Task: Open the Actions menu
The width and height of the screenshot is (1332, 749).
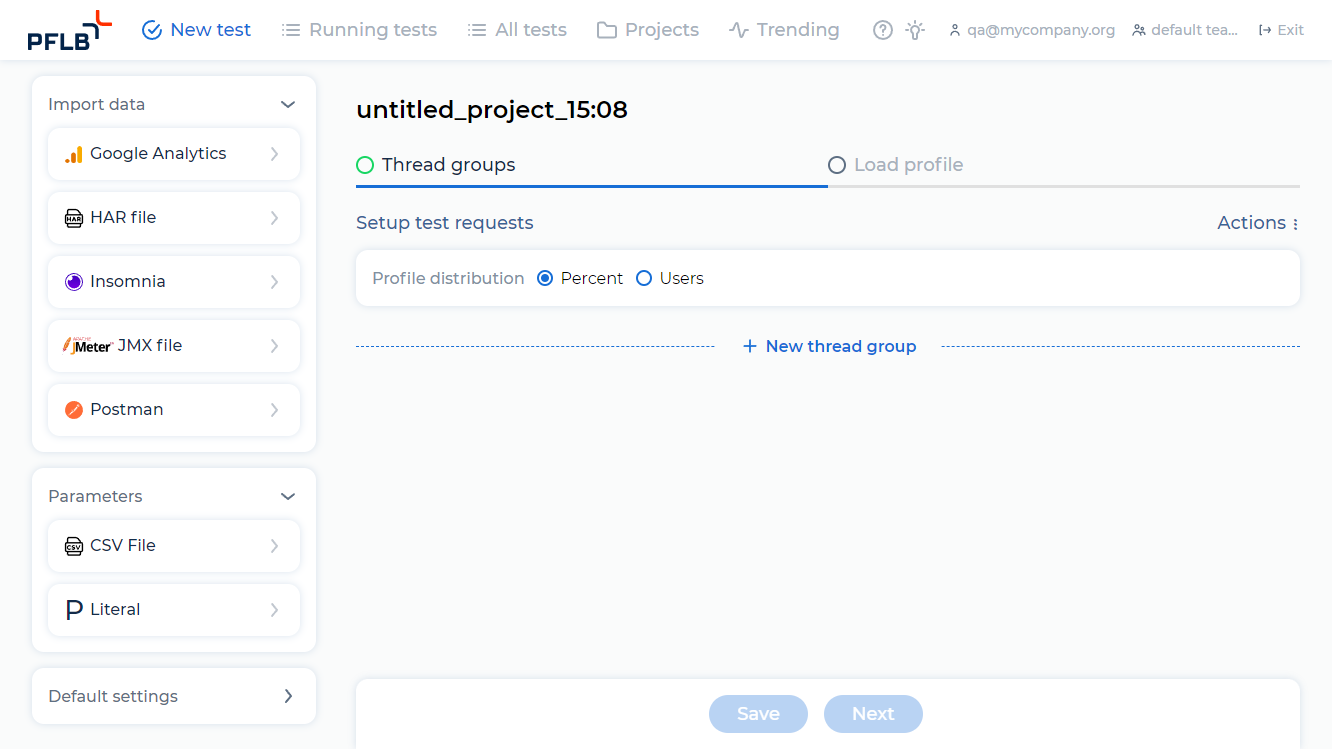Action: (x=1258, y=223)
